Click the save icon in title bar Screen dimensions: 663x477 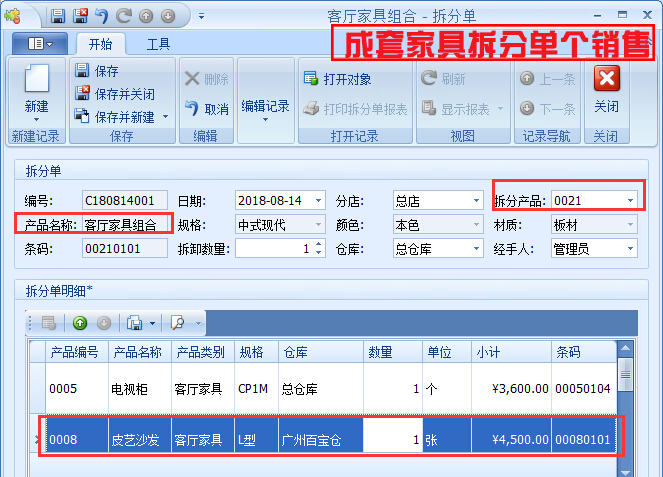coord(58,16)
